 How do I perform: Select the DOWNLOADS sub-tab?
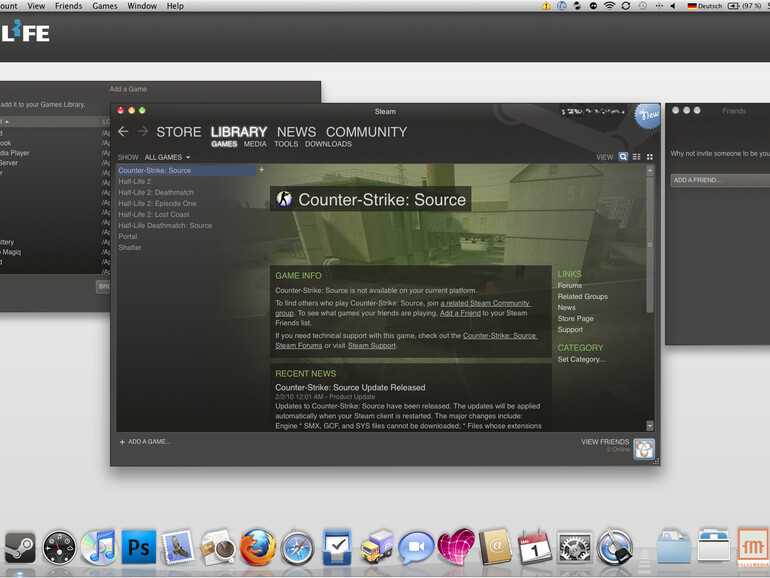click(328, 144)
